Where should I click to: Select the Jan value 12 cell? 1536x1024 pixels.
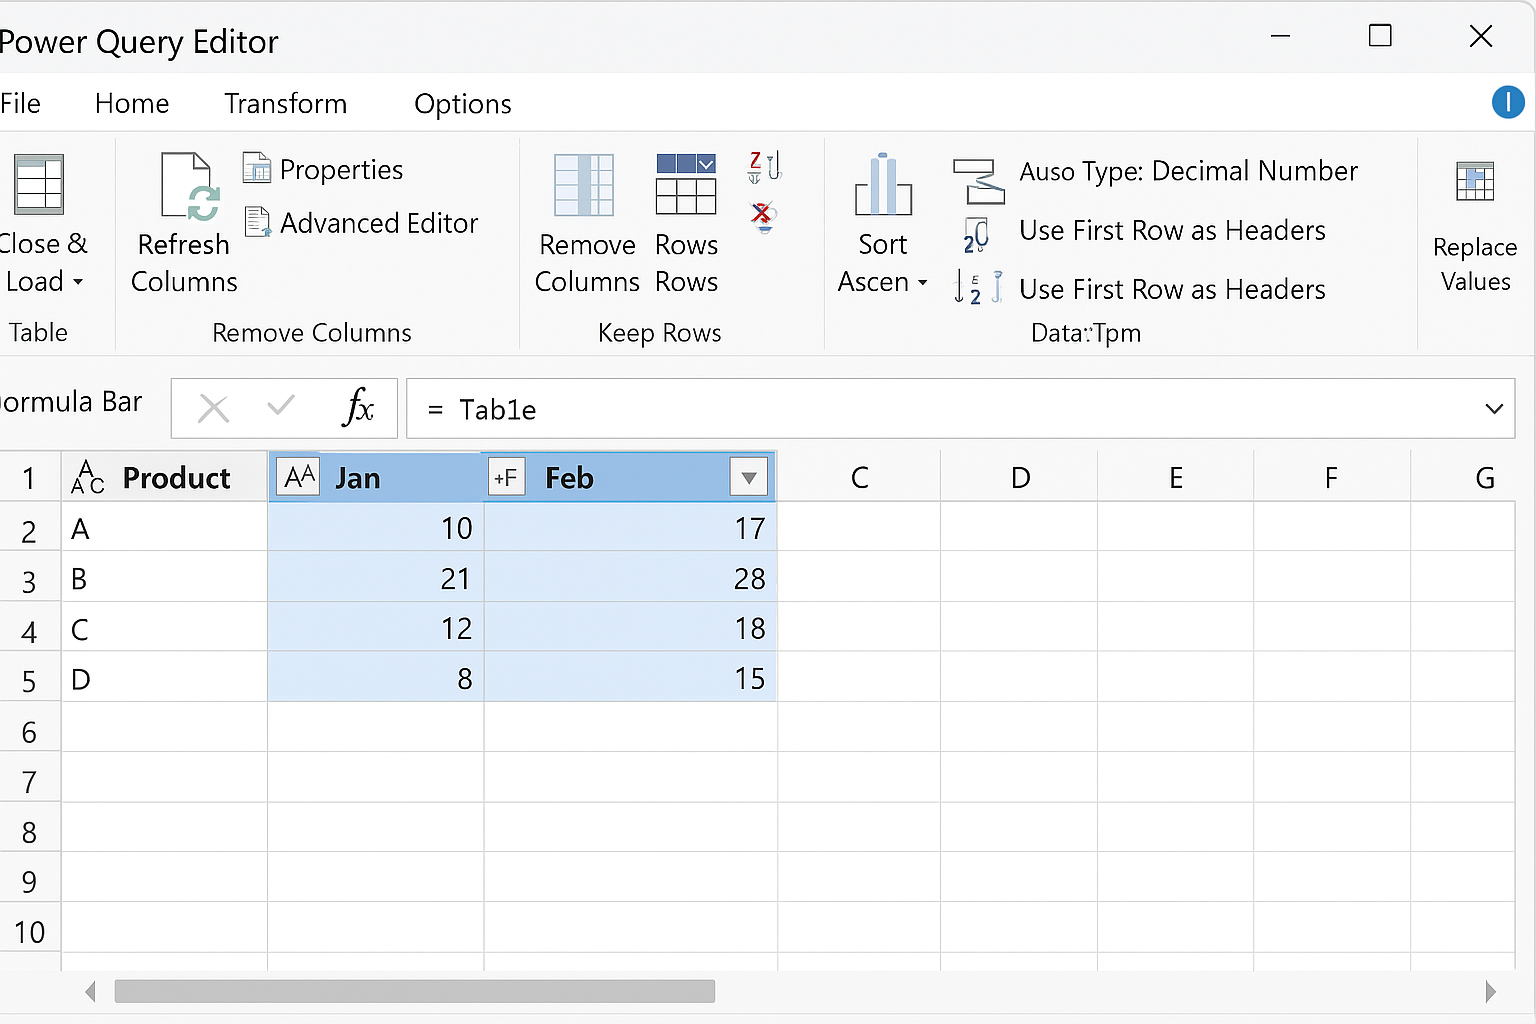click(x=376, y=627)
